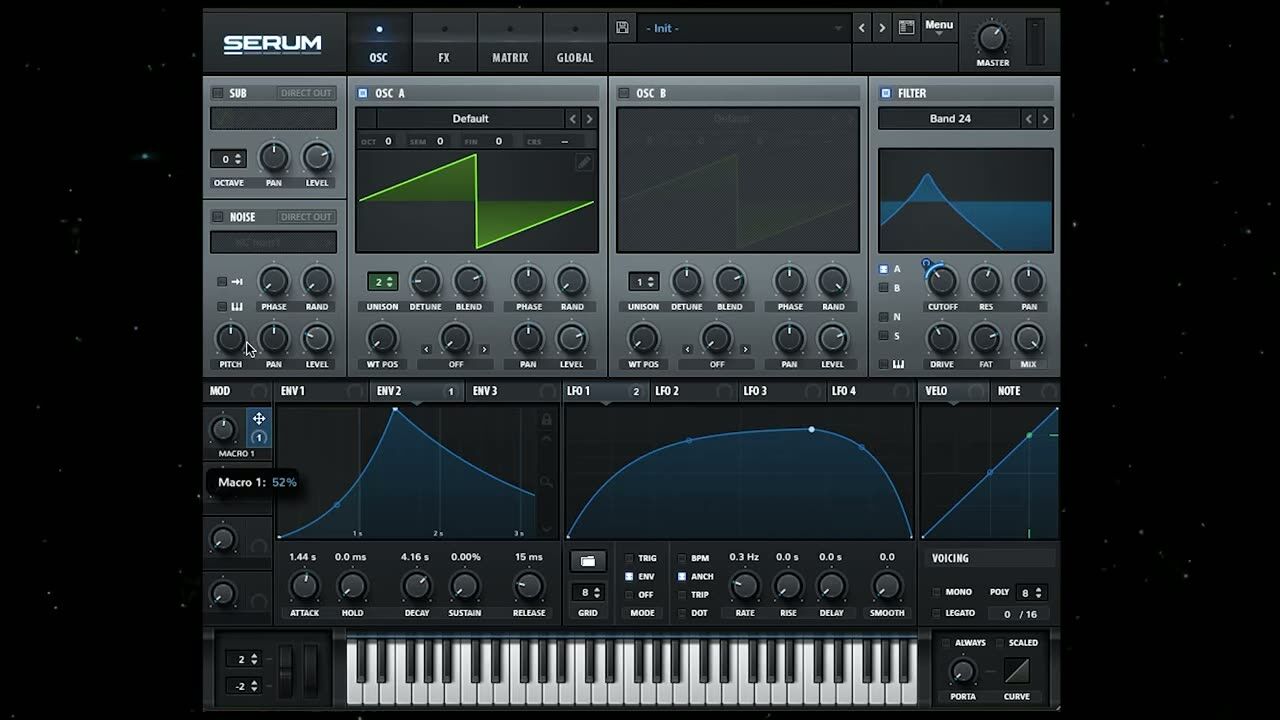The image size is (1280, 720).
Task: Disable the OSC A power toggle
Action: click(x=363, y=93)
